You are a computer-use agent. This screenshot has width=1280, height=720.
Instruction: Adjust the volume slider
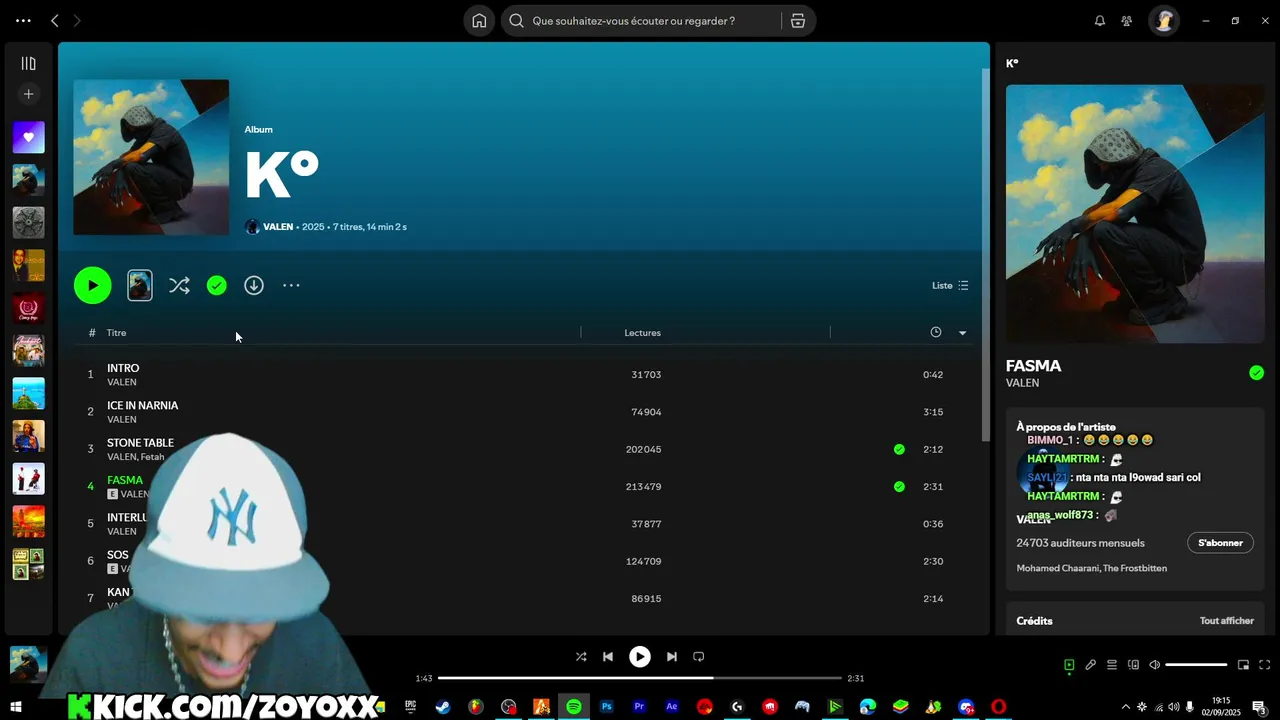pos(1196,665)
